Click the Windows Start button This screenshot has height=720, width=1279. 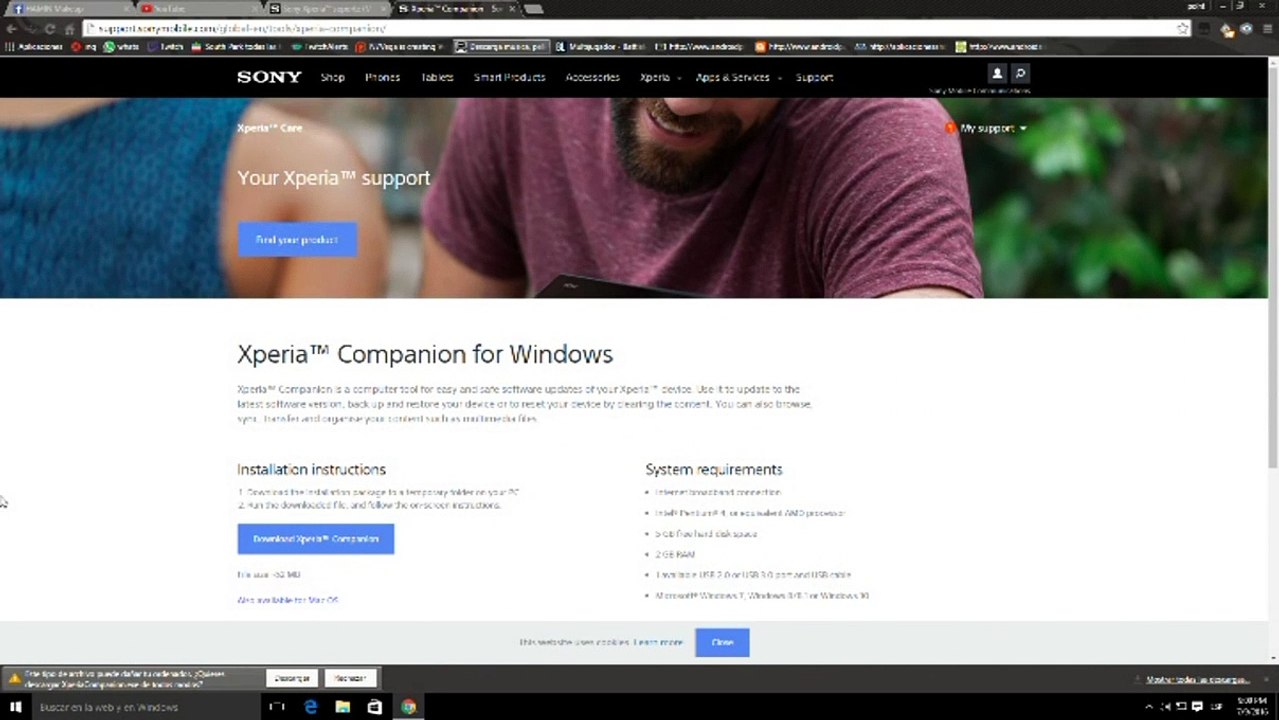pos(15,707)
